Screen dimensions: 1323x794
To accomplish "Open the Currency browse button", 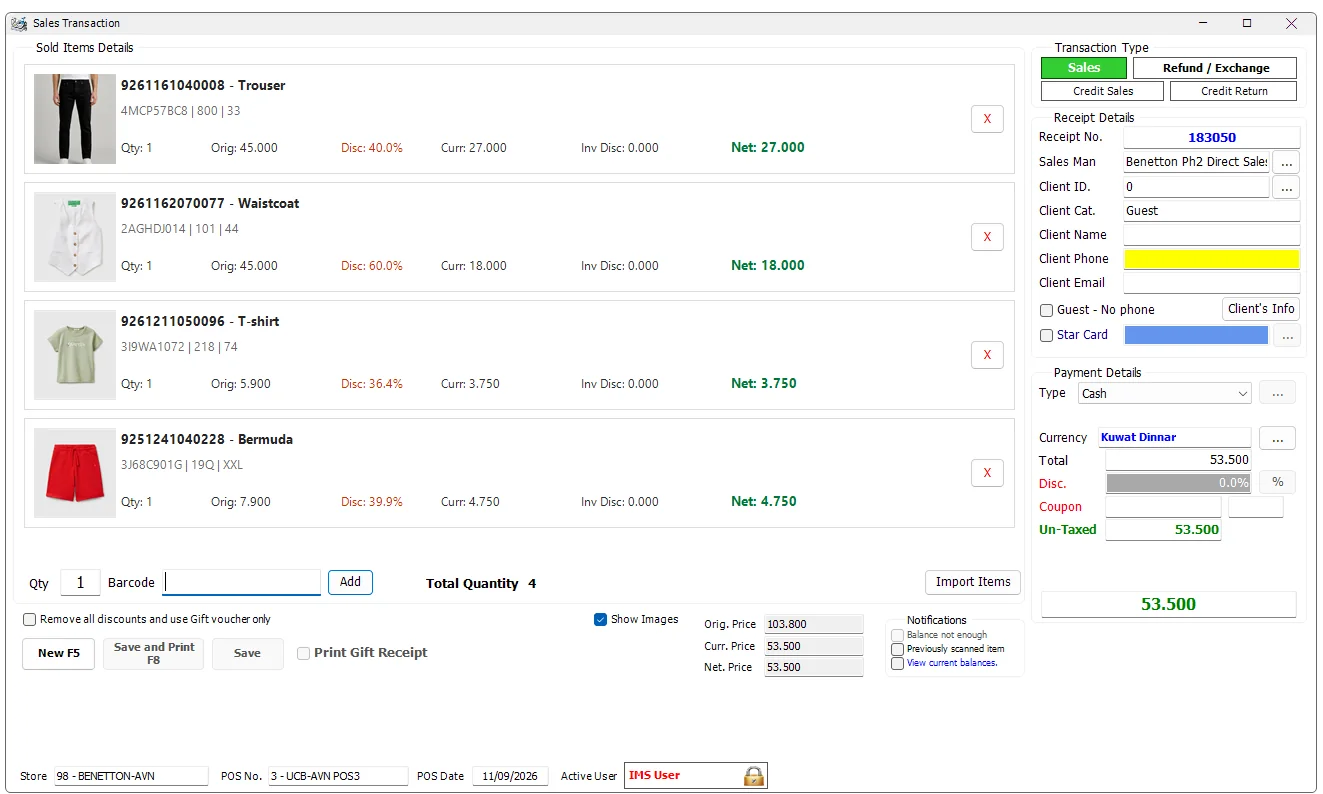I will coord(1277,438).
